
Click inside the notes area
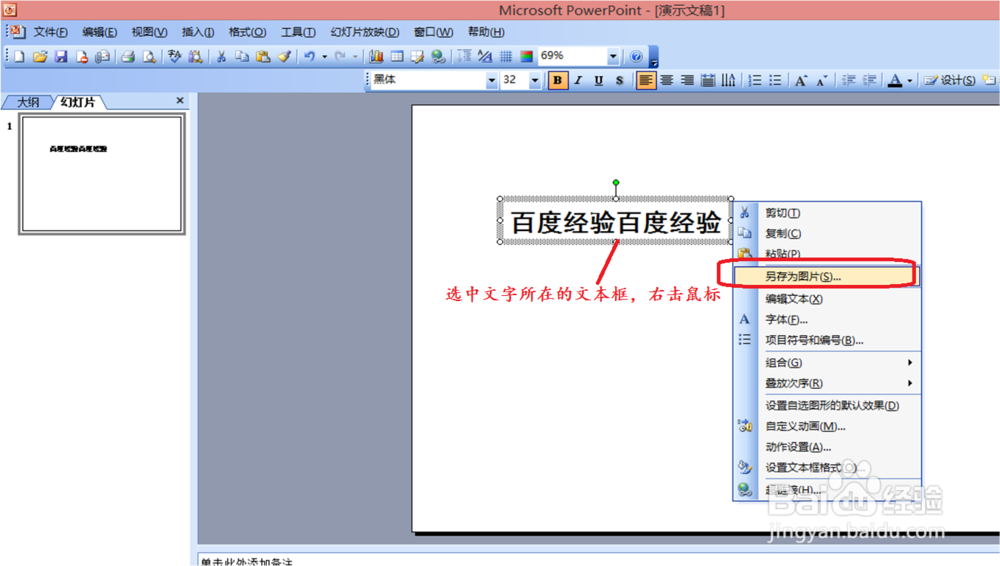[598, 559]
